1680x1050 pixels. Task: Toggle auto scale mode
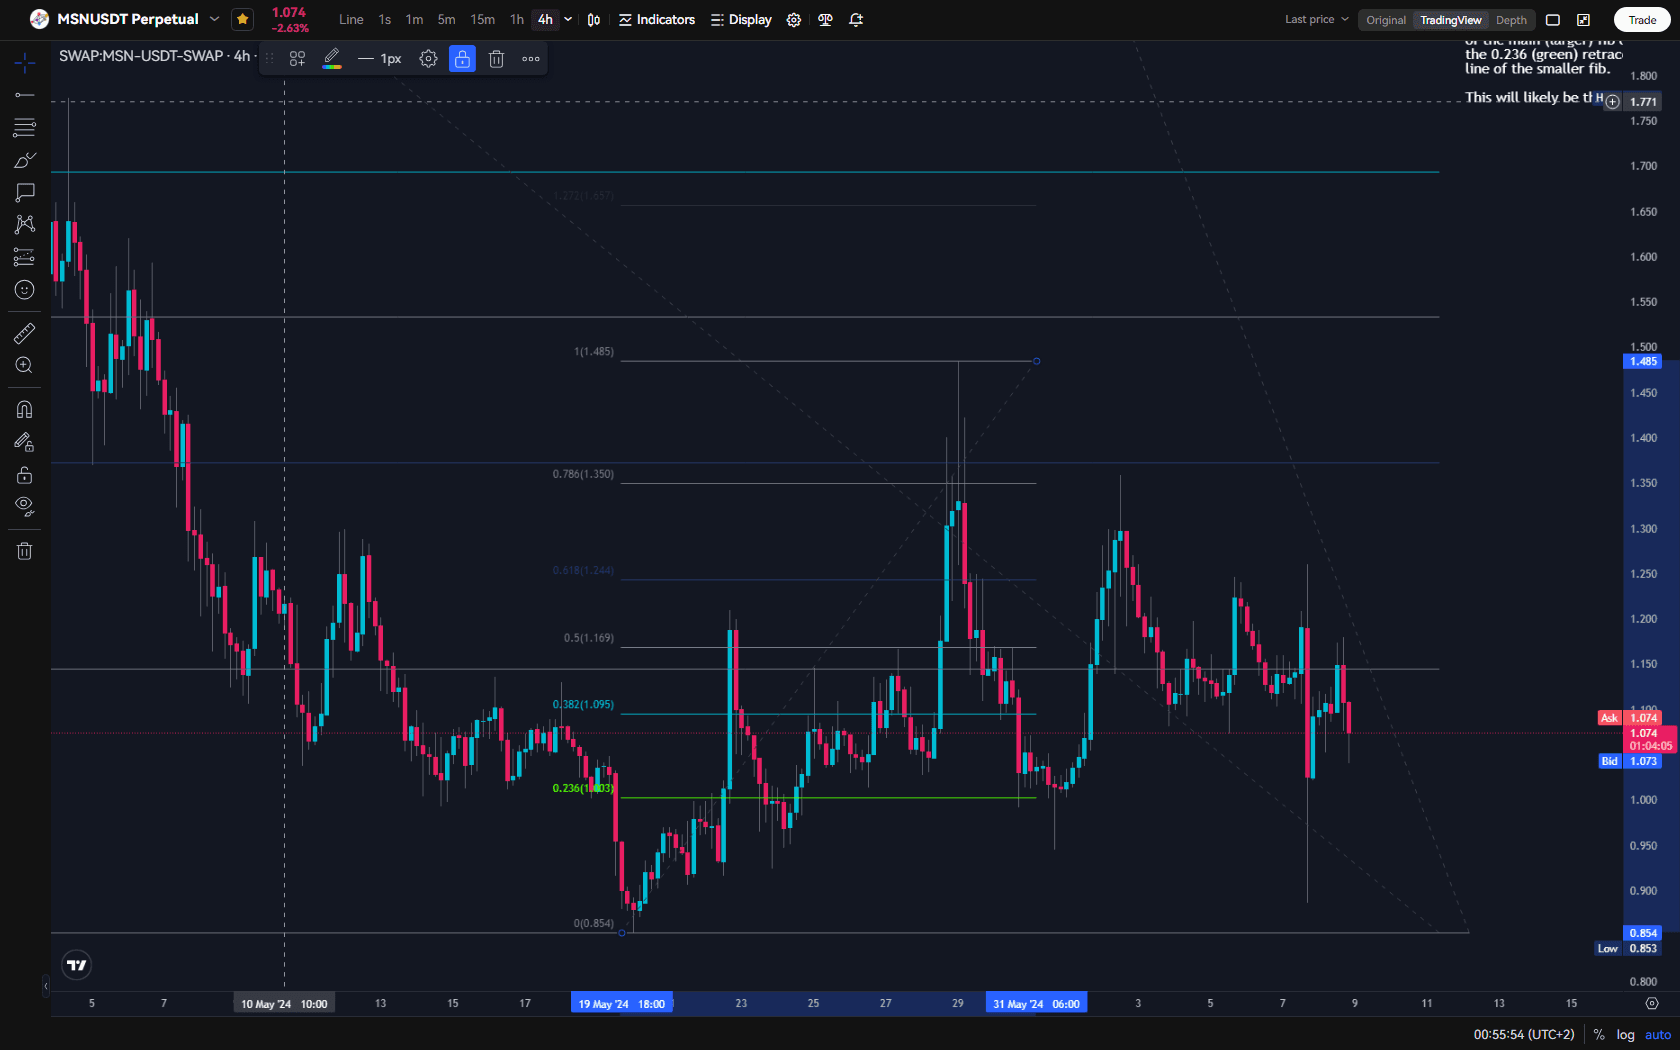pyautogui.click(x=1658, y=1035)
